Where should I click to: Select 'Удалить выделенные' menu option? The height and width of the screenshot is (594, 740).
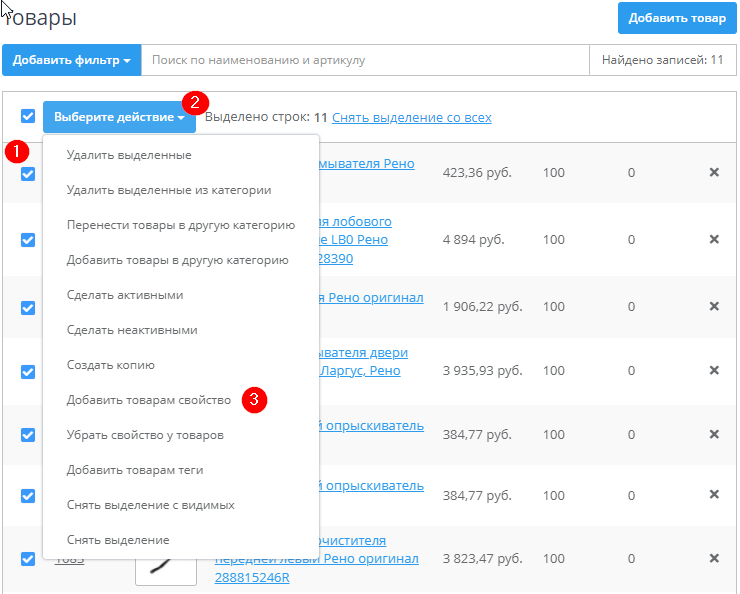coord(129,155)
